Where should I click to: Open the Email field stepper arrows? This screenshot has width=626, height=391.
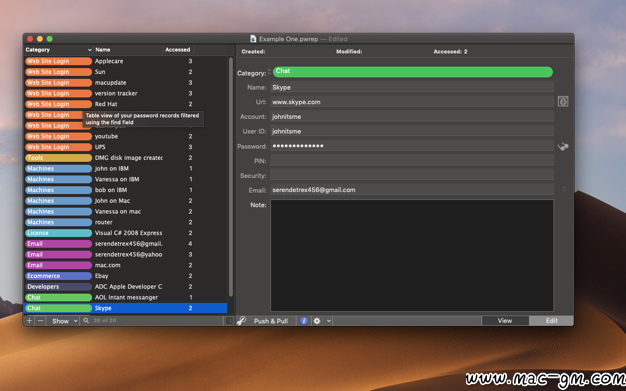(x=564, y=189)
